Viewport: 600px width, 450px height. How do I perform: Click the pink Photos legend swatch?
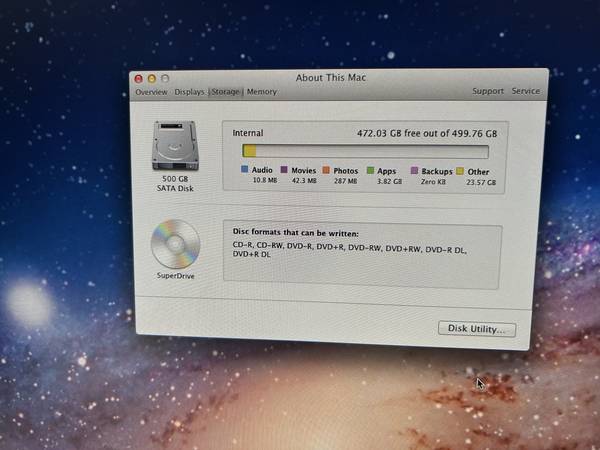tap(326, 171)
